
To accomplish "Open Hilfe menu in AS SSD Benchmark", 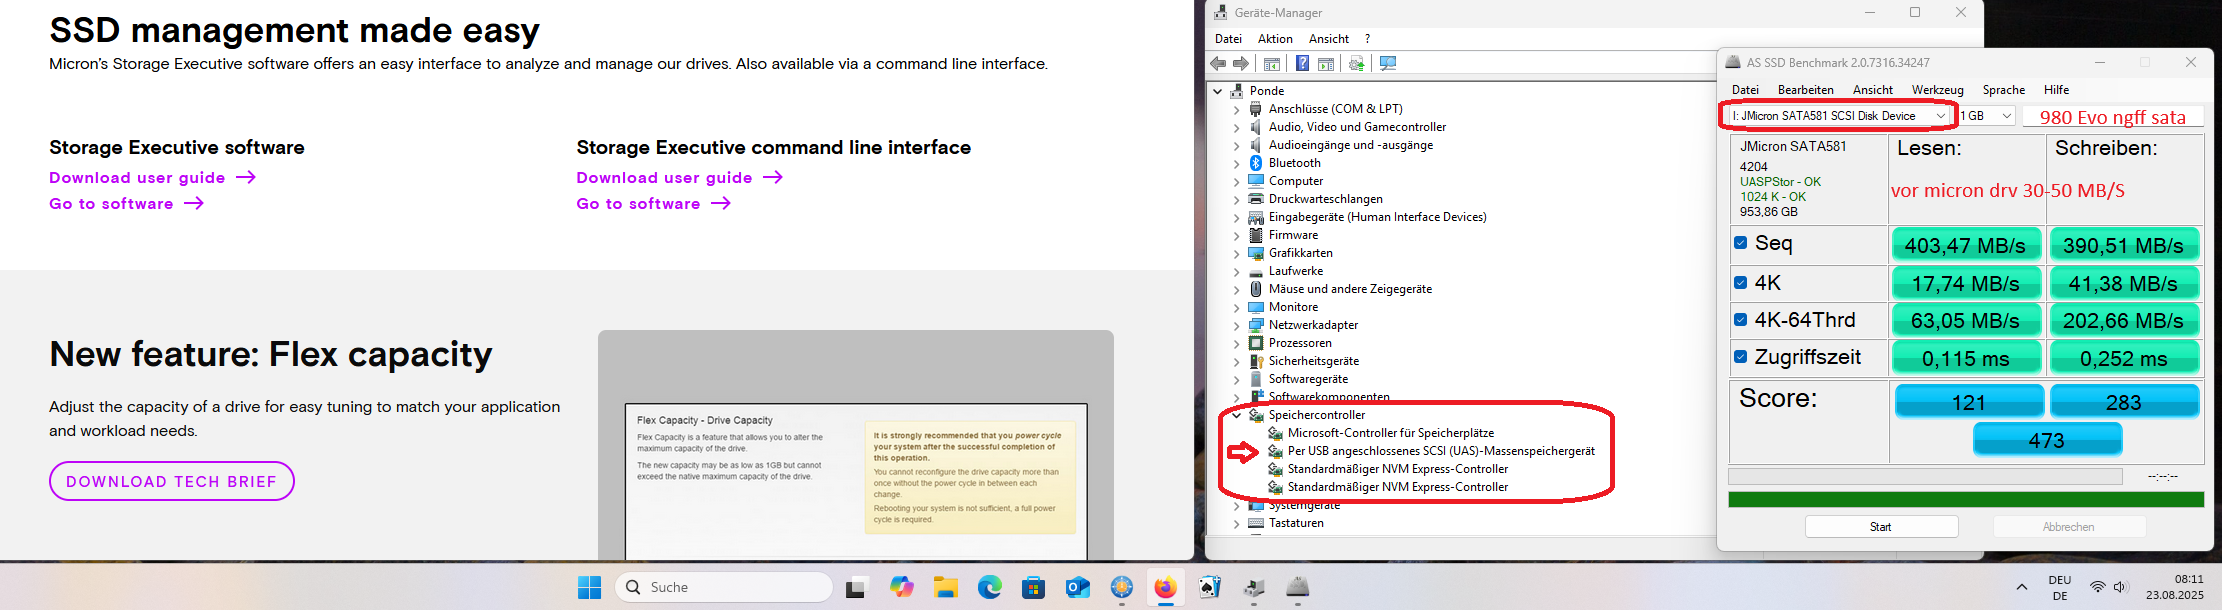I will (x=2057, y=90).
